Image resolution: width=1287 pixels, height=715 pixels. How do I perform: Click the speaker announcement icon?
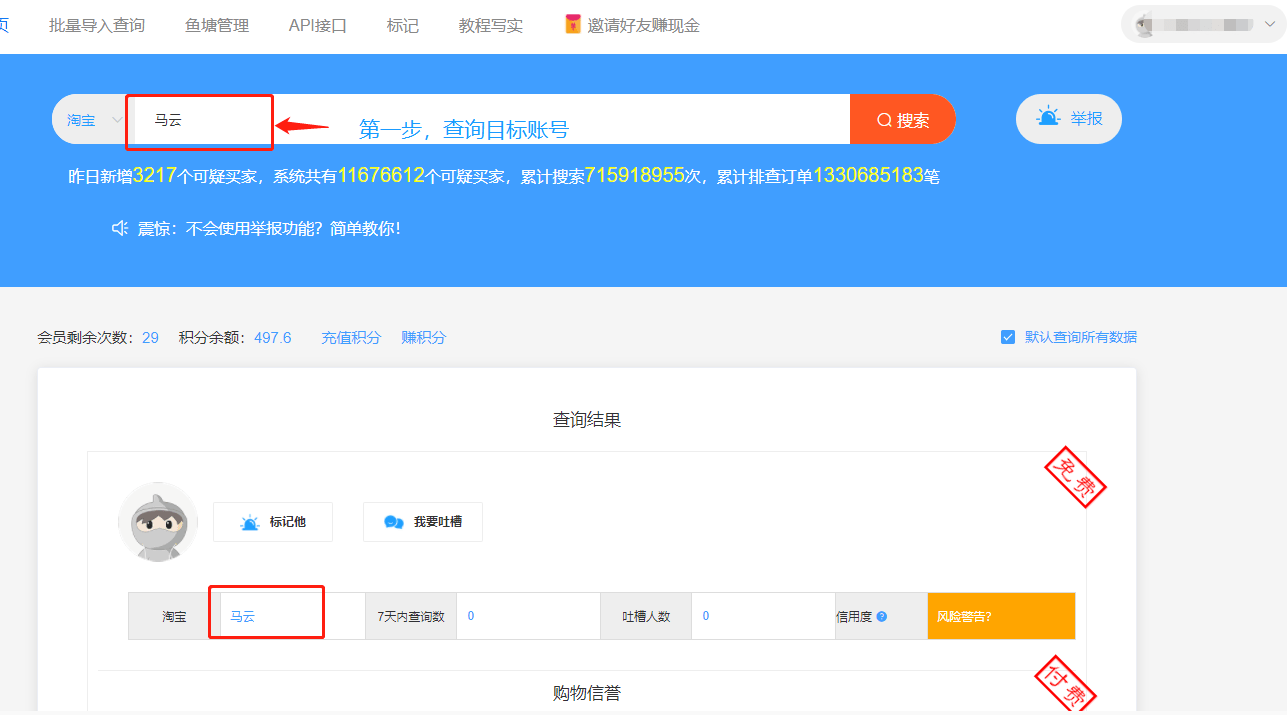[x=120, y=228]
